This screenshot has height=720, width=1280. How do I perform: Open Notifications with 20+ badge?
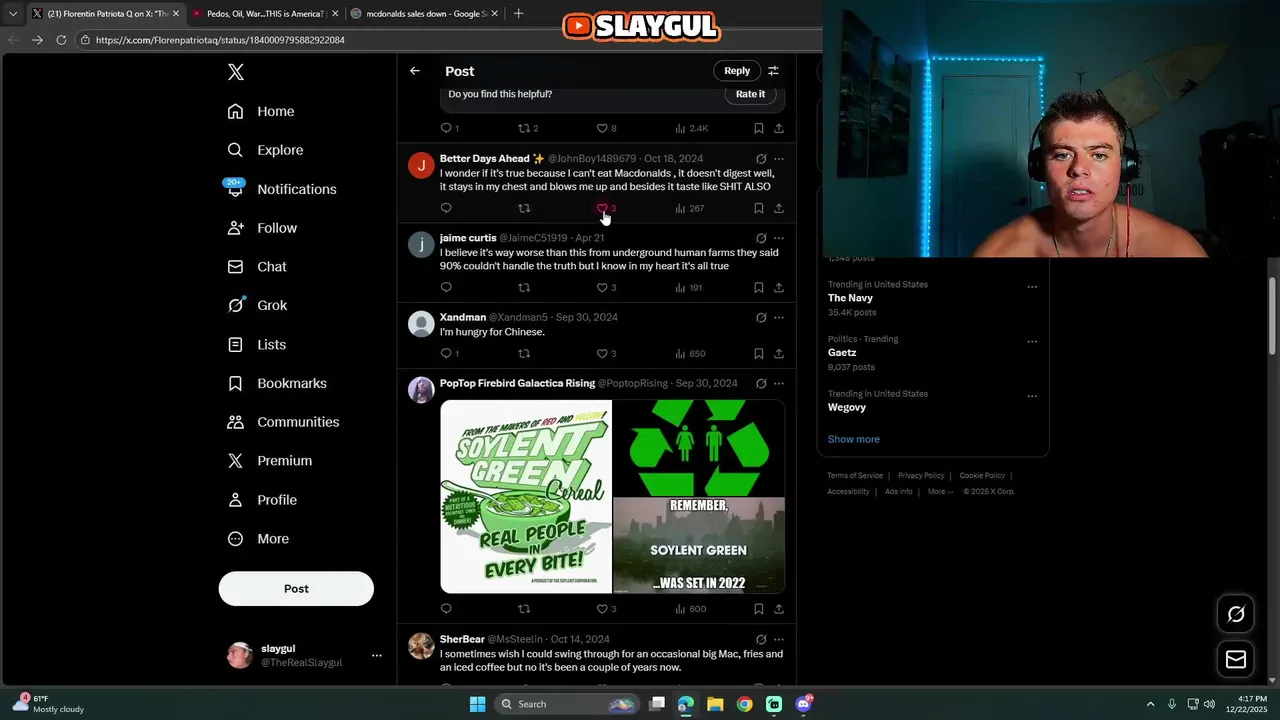pyautogui.click(x=282, y=189)
